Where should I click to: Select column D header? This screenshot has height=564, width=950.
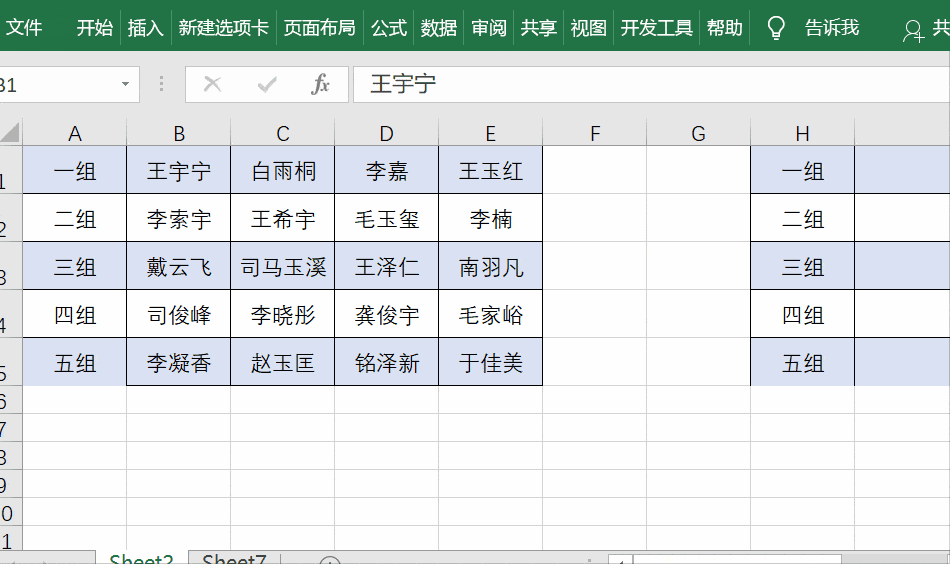pyautogui.click(x=387, y=134)
